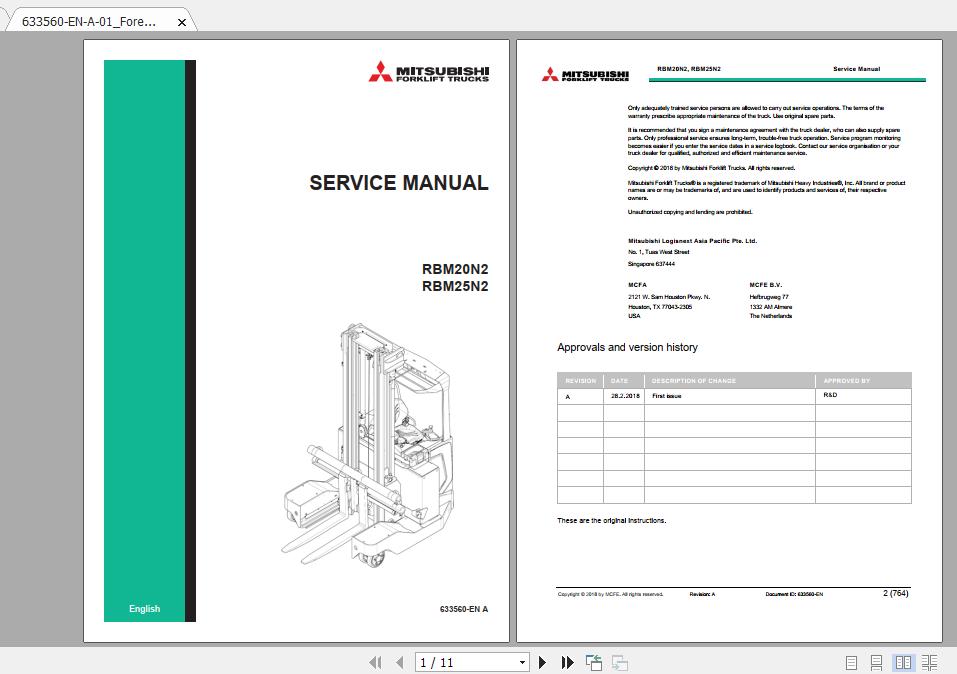Close the 633560-EN-A-01_Fore tab

click(x=181, y=20)
